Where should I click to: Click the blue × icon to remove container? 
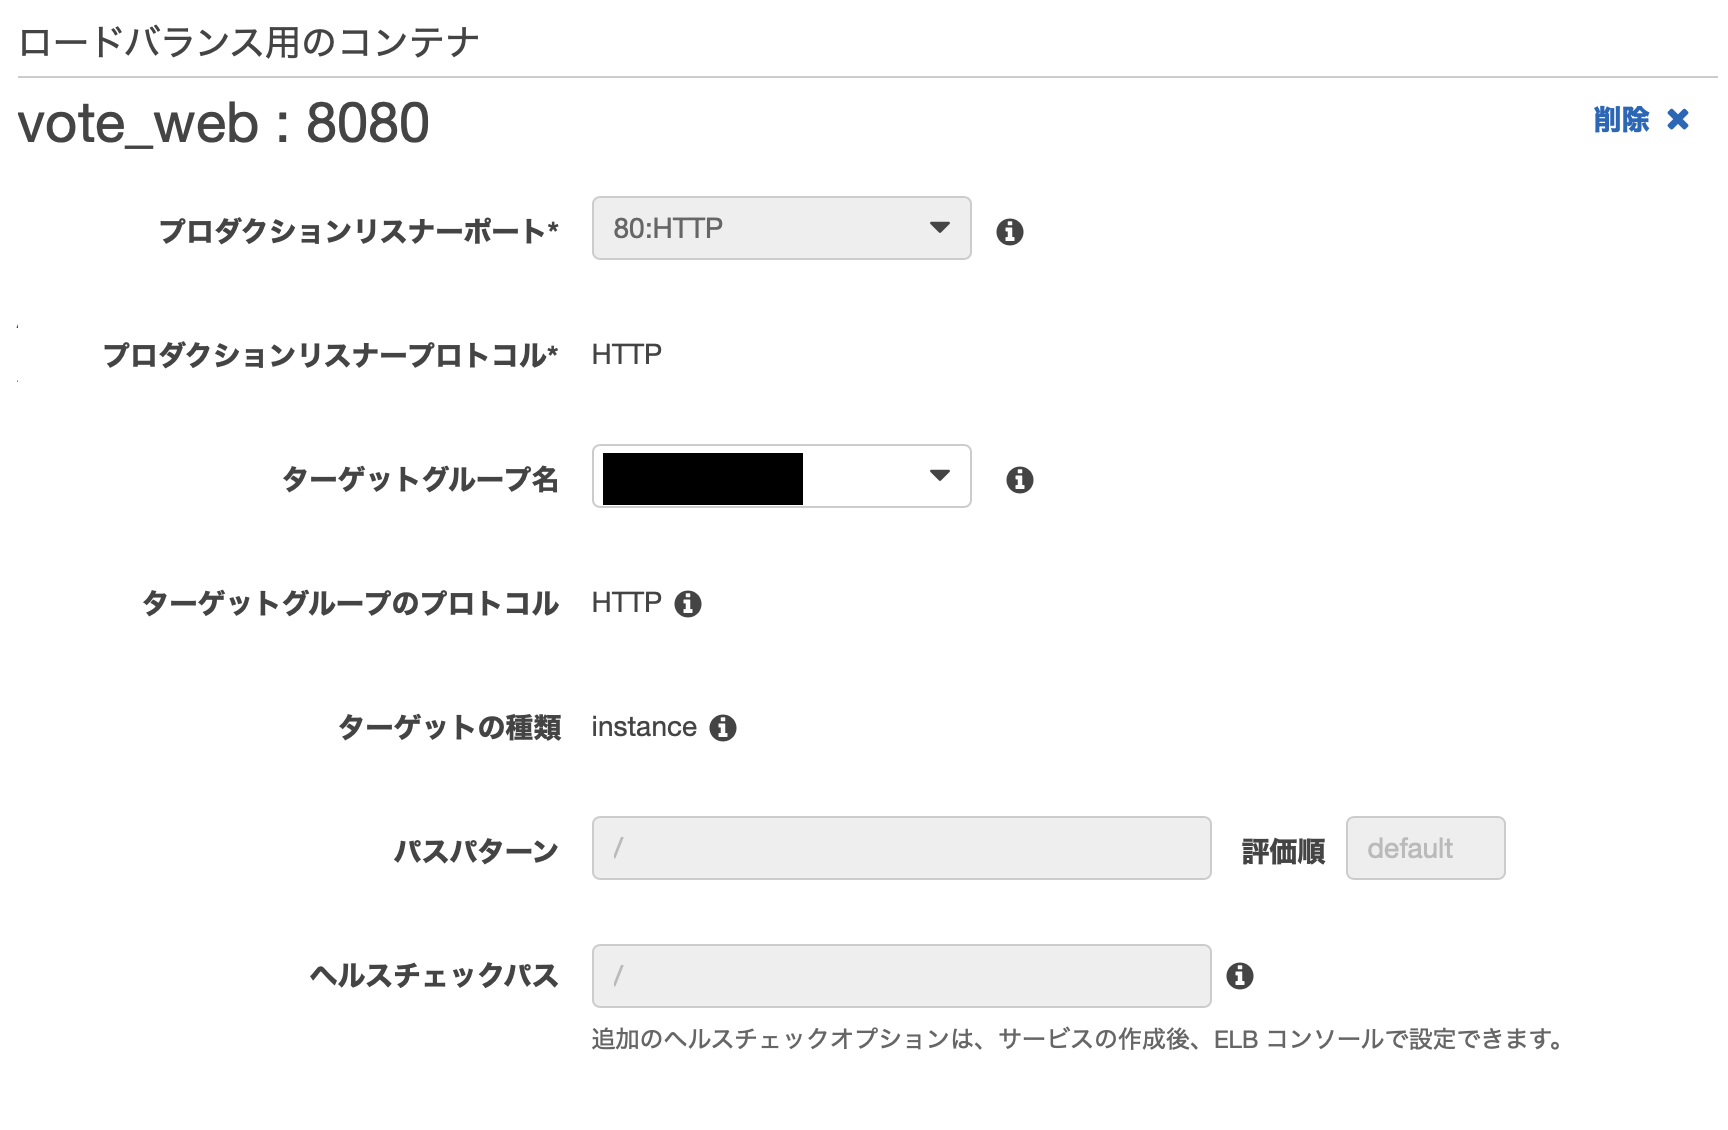coord(1678,119)
